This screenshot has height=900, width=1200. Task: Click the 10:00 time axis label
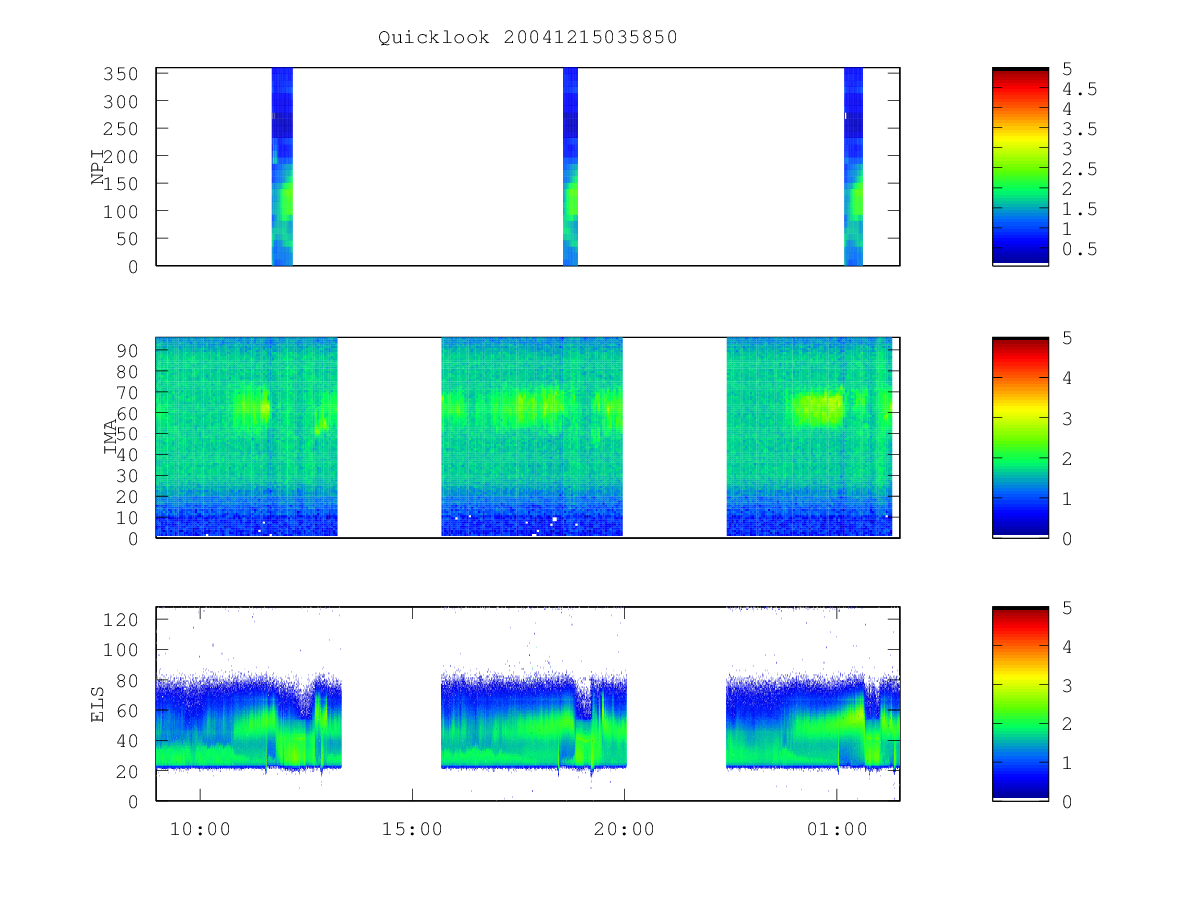[200, 829]
